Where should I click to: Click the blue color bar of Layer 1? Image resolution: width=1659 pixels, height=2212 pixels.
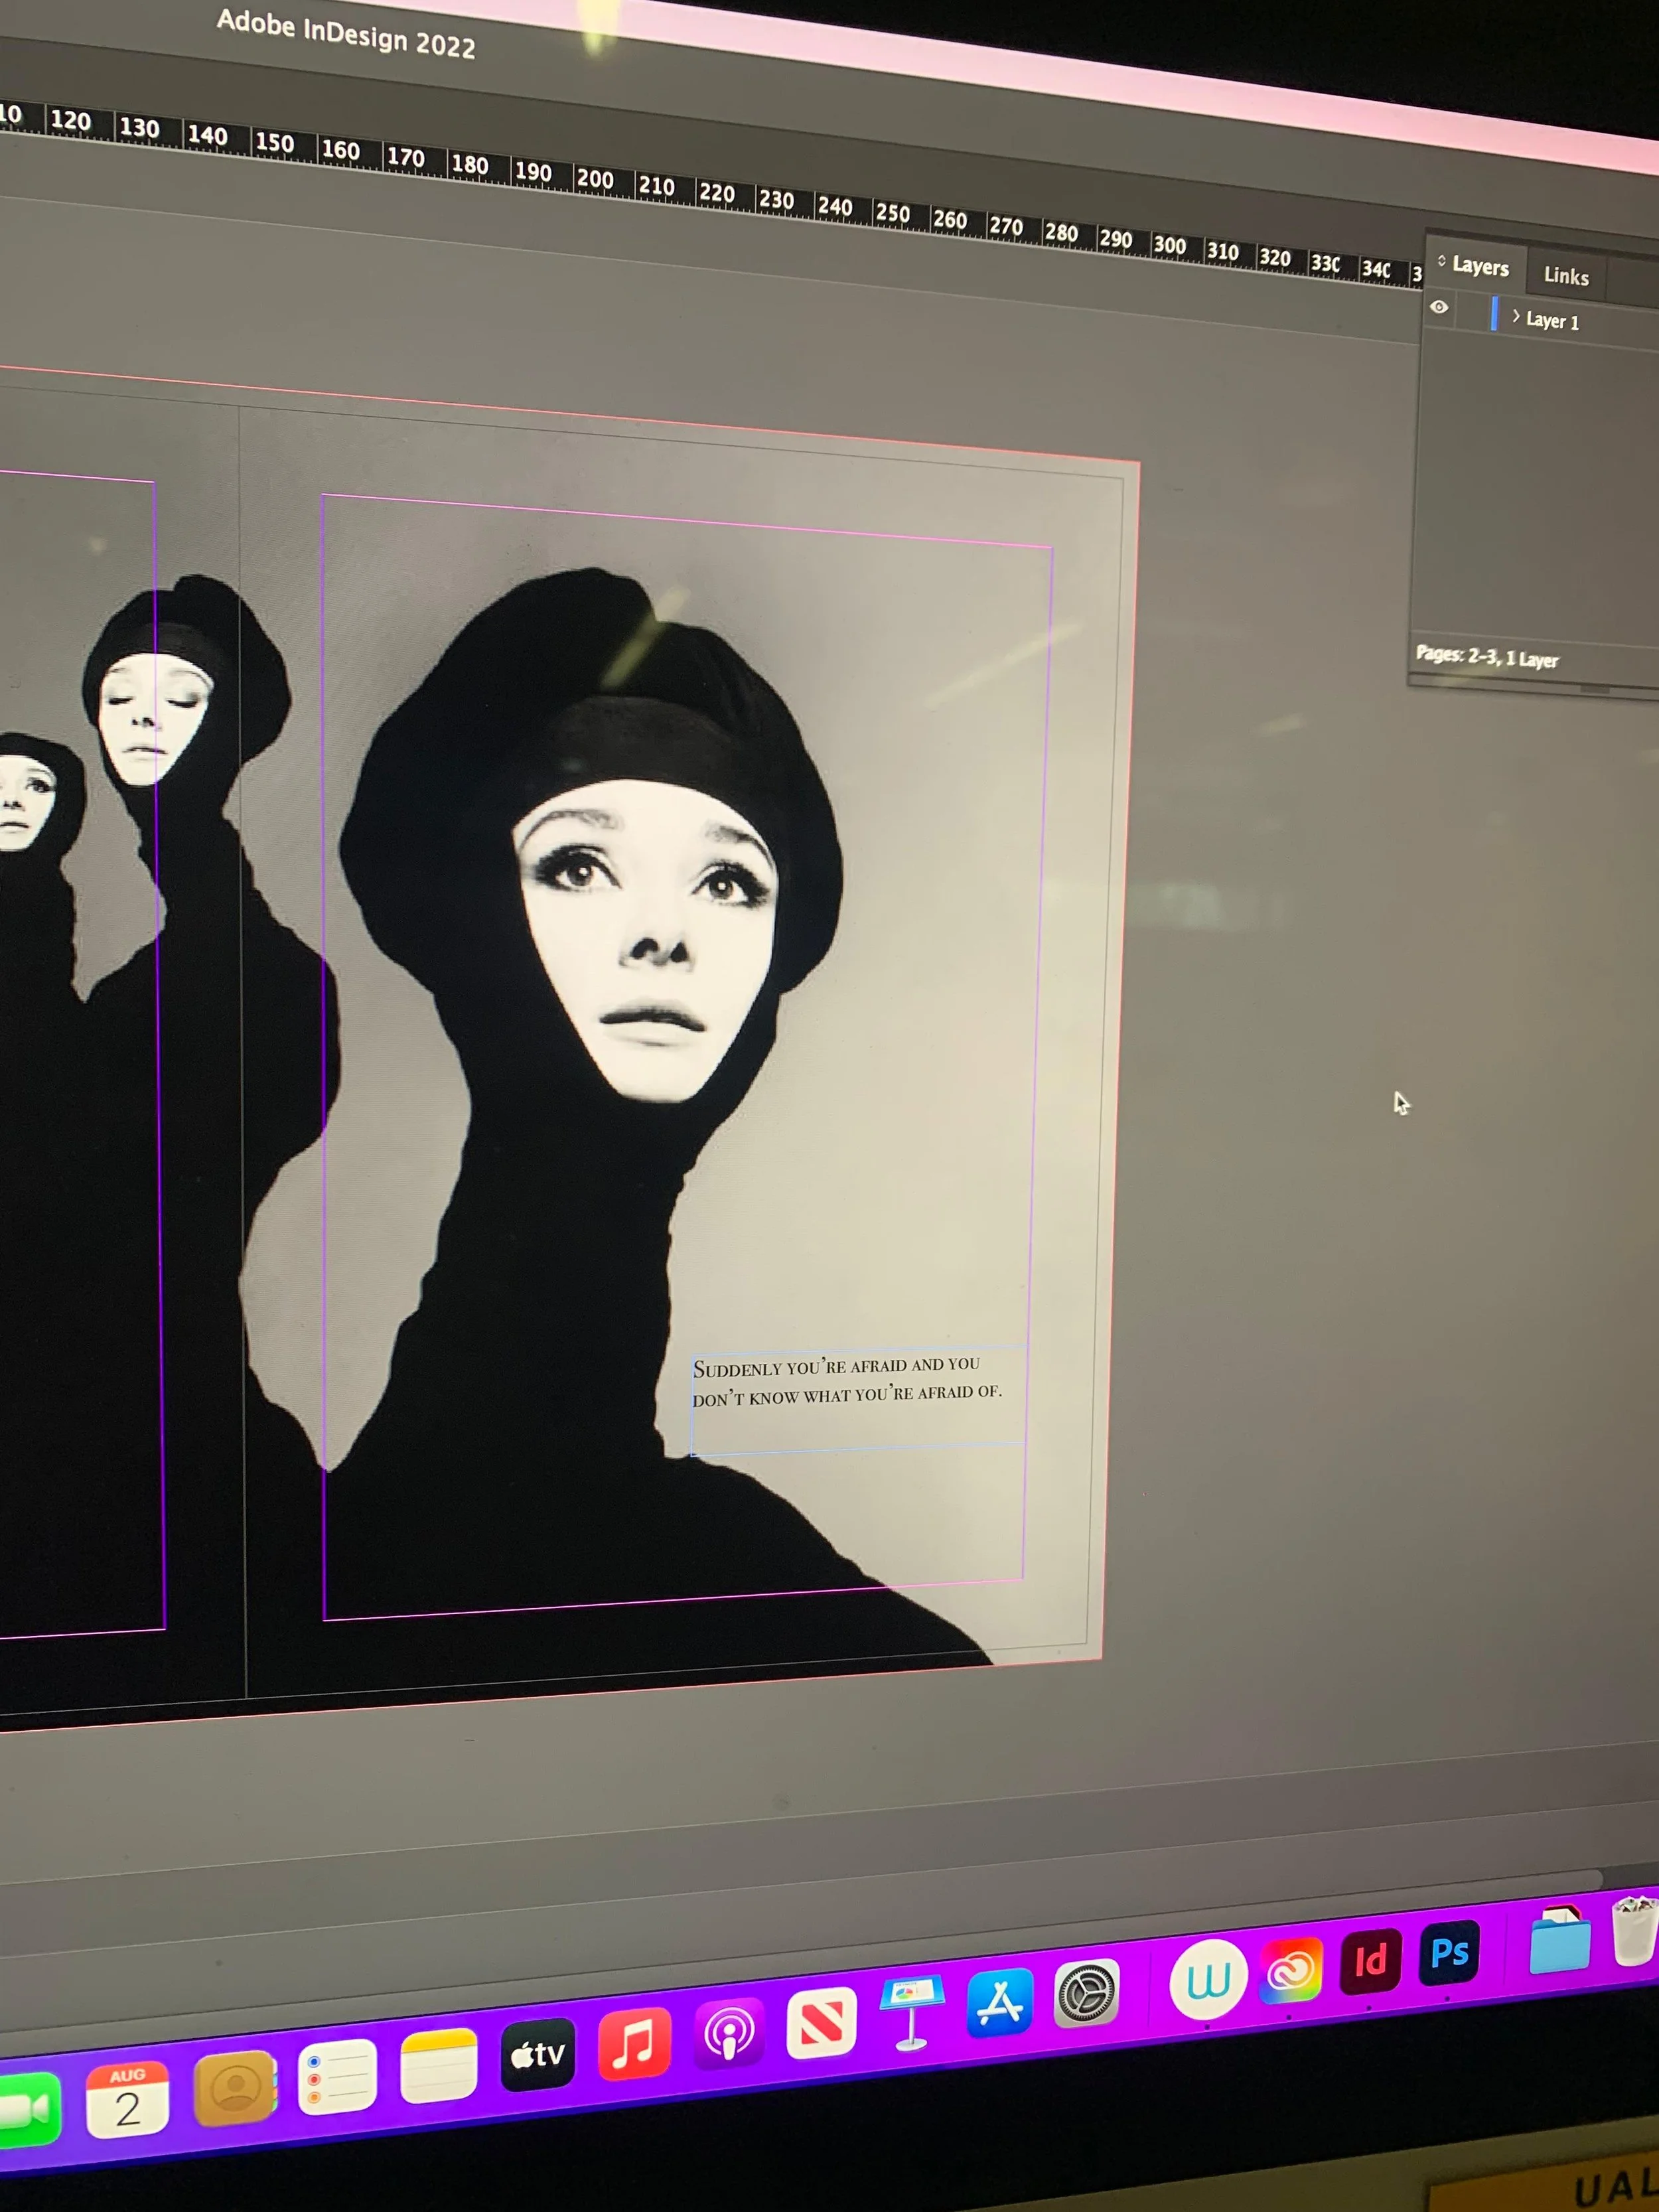[x=1494, y=314]
